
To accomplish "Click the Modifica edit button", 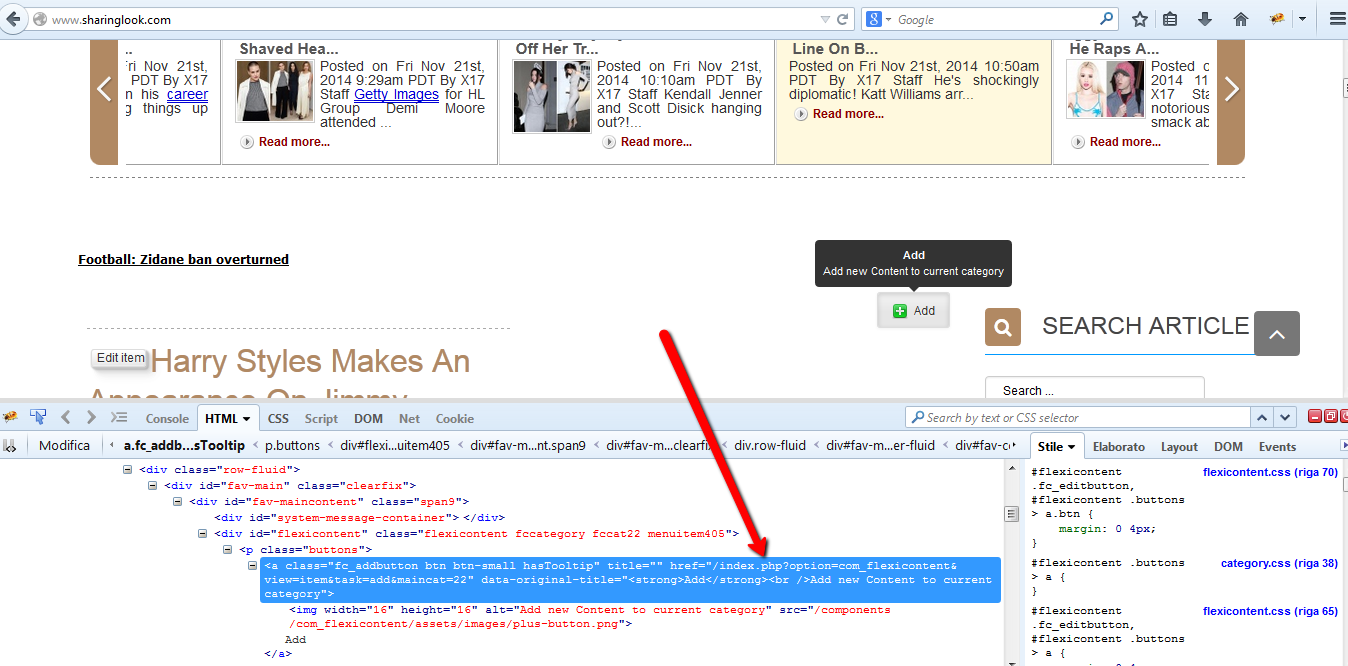I will pyautogui.click(x=64, y=446).
